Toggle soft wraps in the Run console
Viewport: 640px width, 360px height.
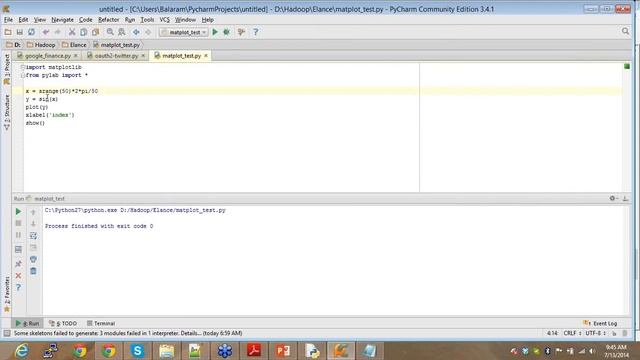pos(33,236)
